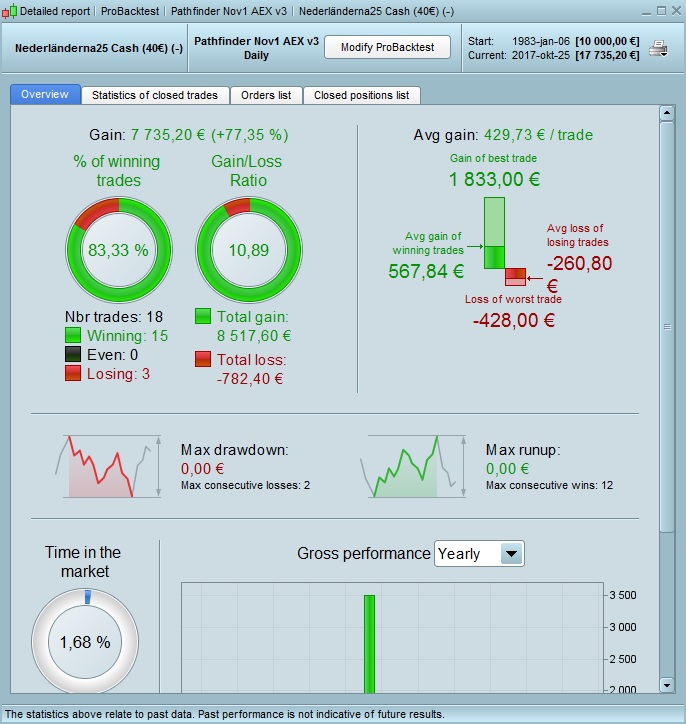Open the Closed positions list tab
The image size is (686, 724).
[x=361, y=95]
